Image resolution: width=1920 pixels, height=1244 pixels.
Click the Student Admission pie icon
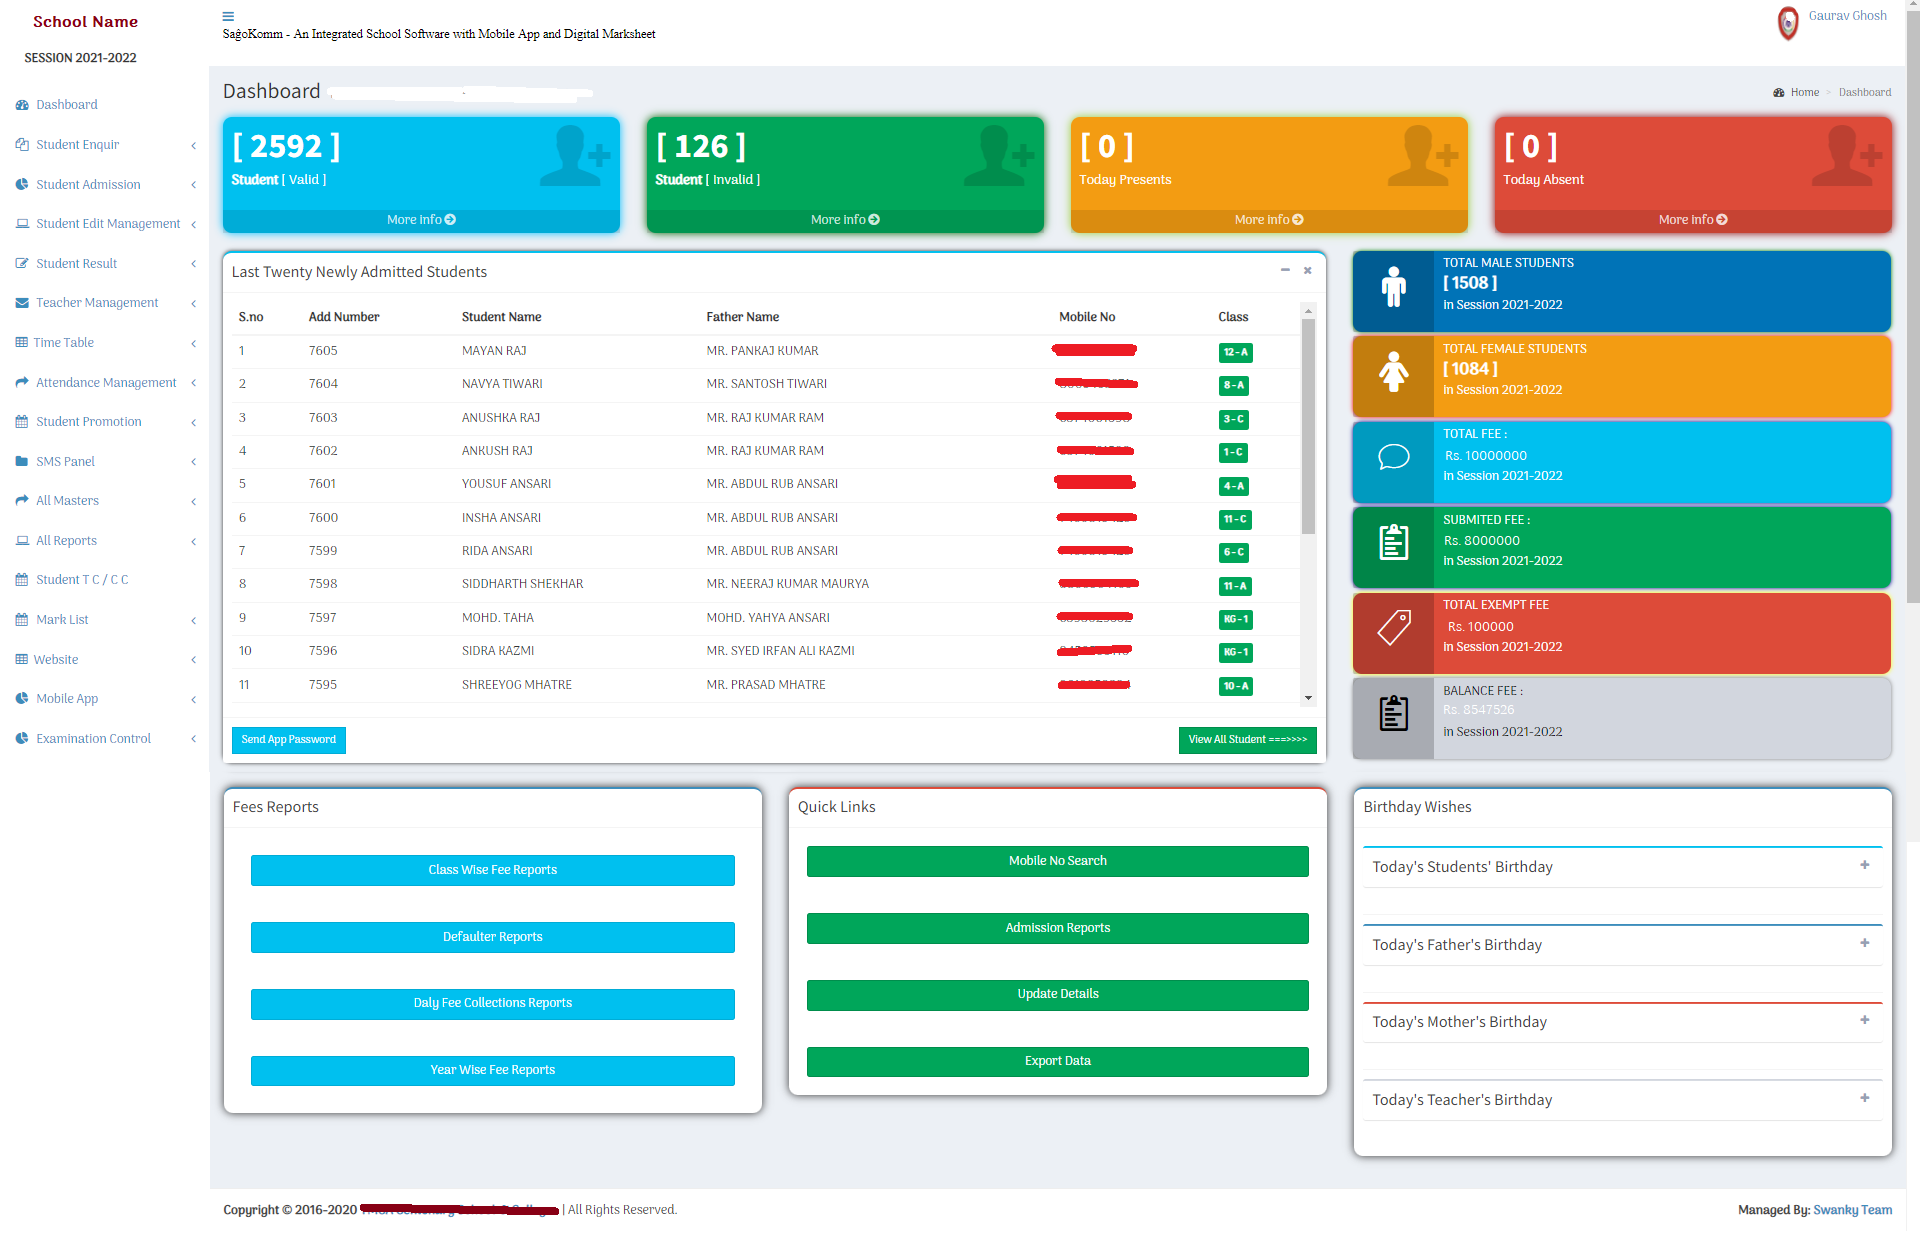pyautogui.click(x=22, y=185)
